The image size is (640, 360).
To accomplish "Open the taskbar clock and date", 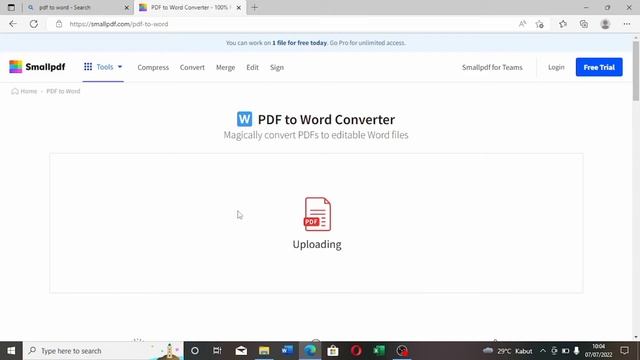I will pos(598,351).
